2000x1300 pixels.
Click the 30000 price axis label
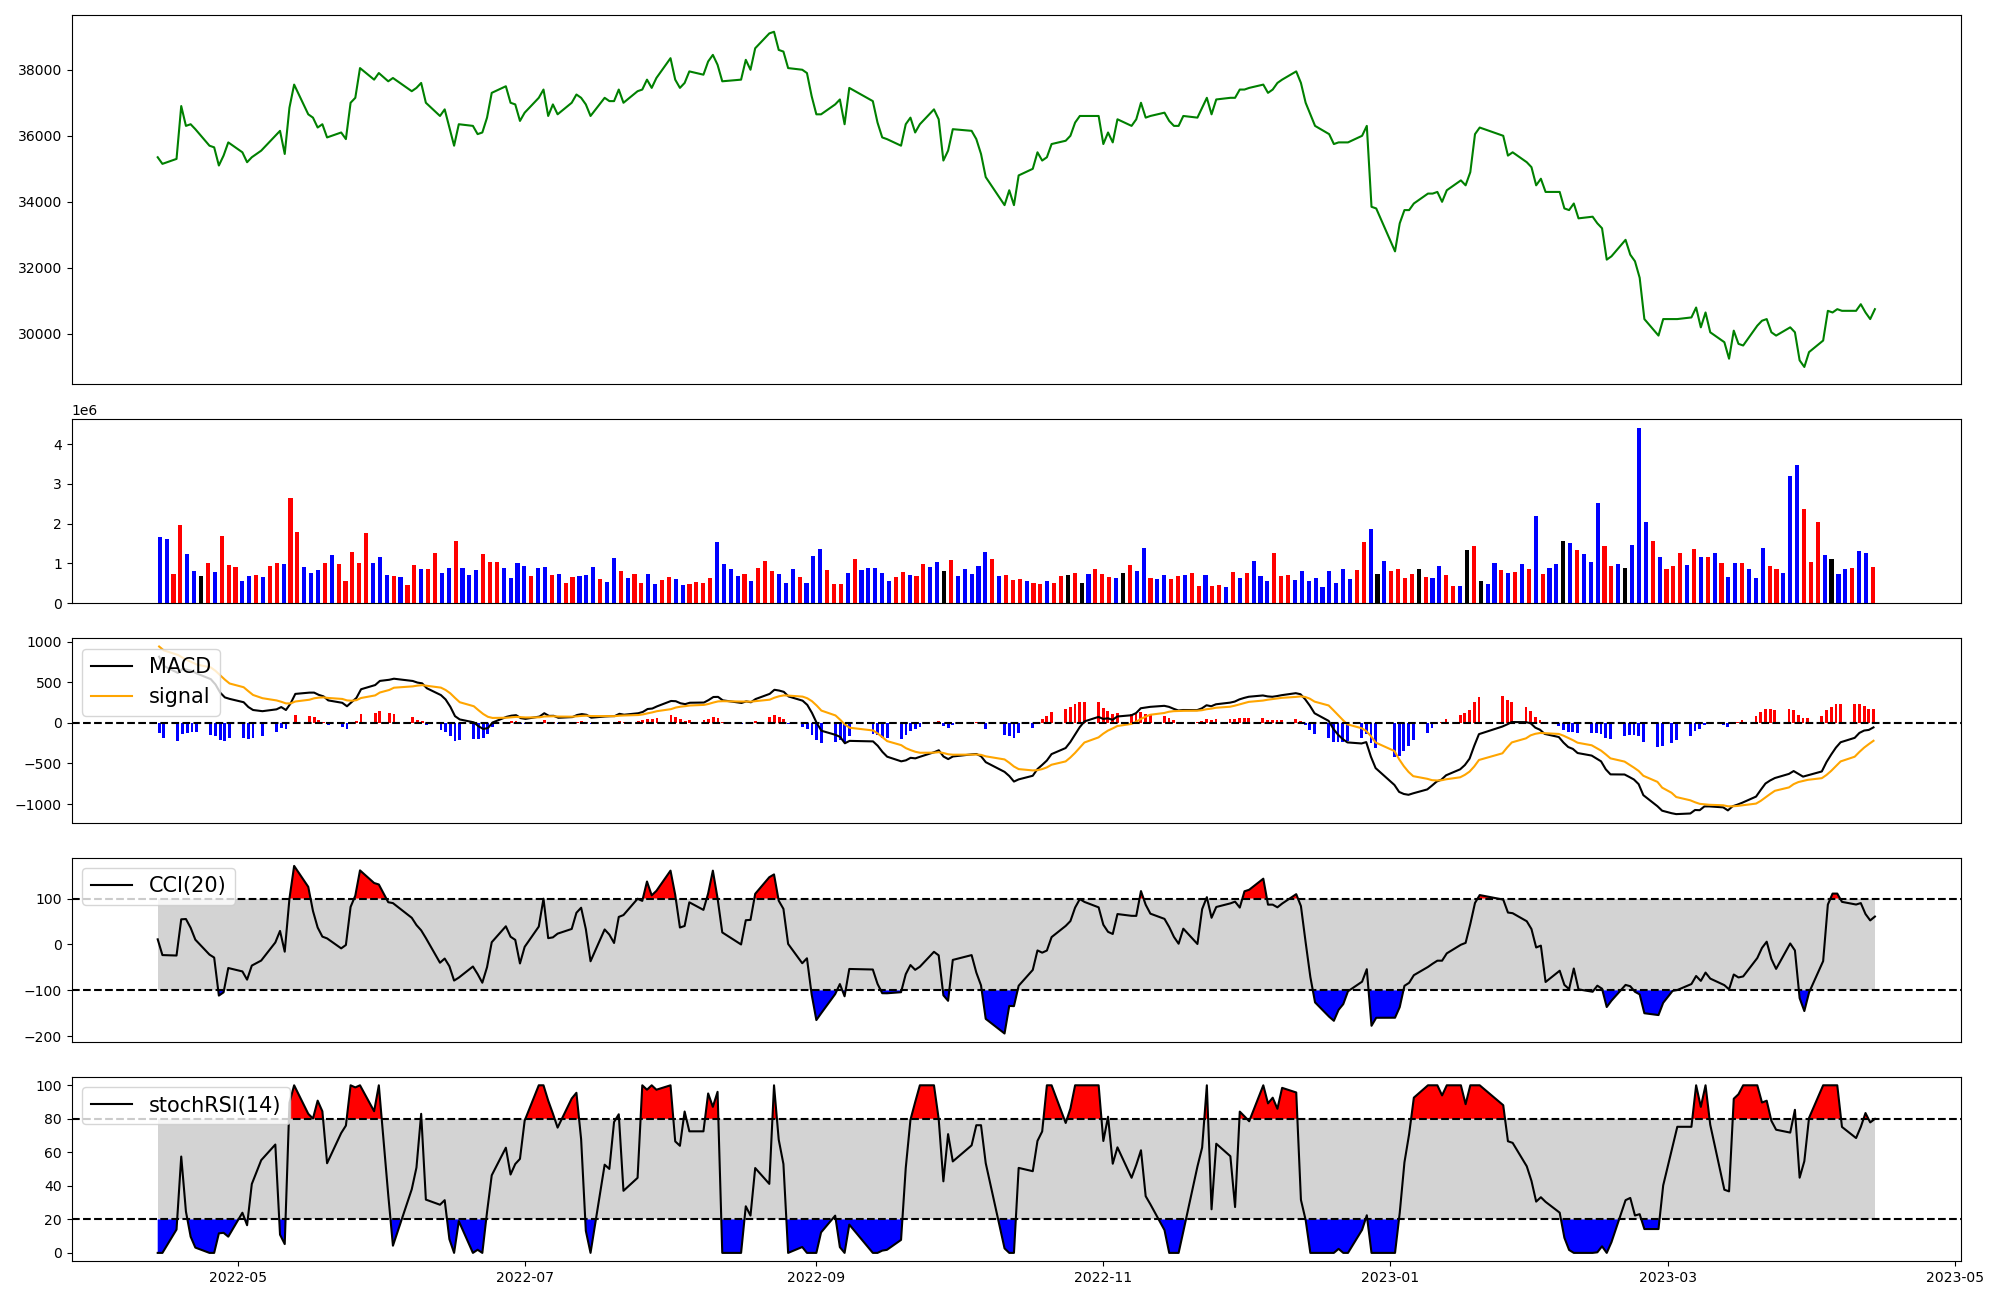pyautogui.click(x=40, y=334)
